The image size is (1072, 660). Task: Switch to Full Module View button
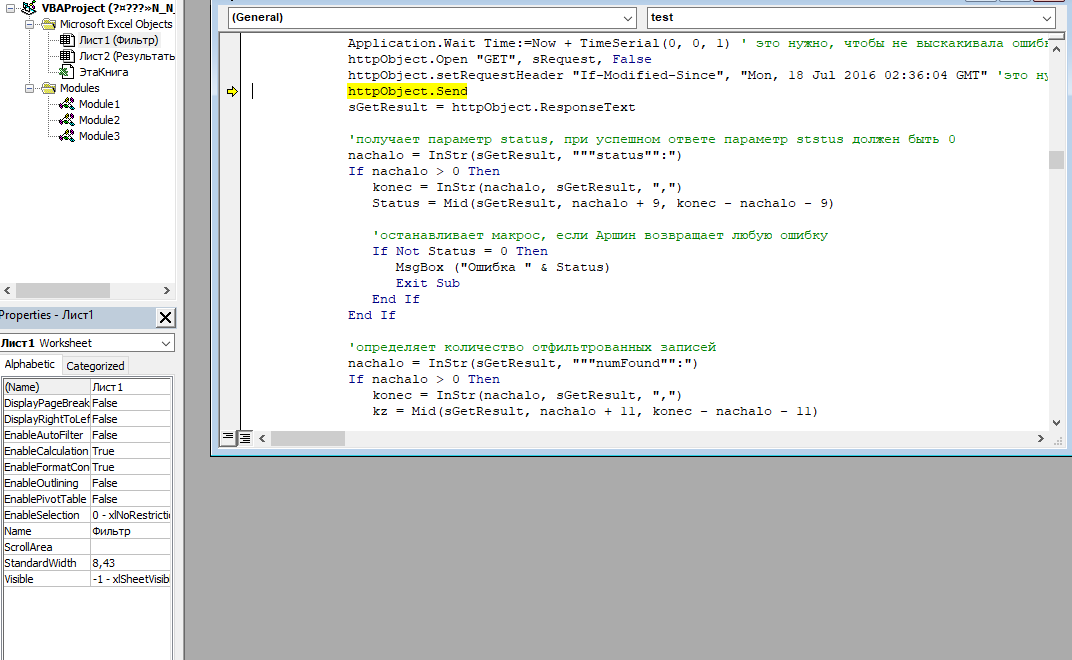click(x=245, y=438)
